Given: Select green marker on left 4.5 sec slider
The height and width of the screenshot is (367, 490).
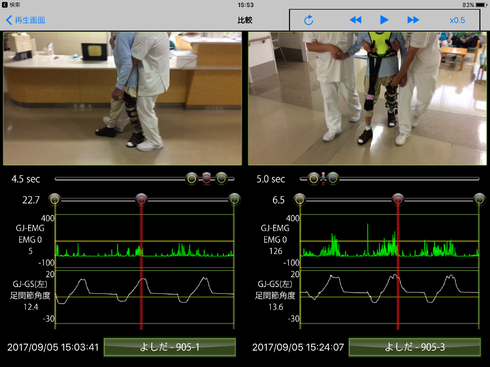Looking at the screenshot, I should [221, 179].
